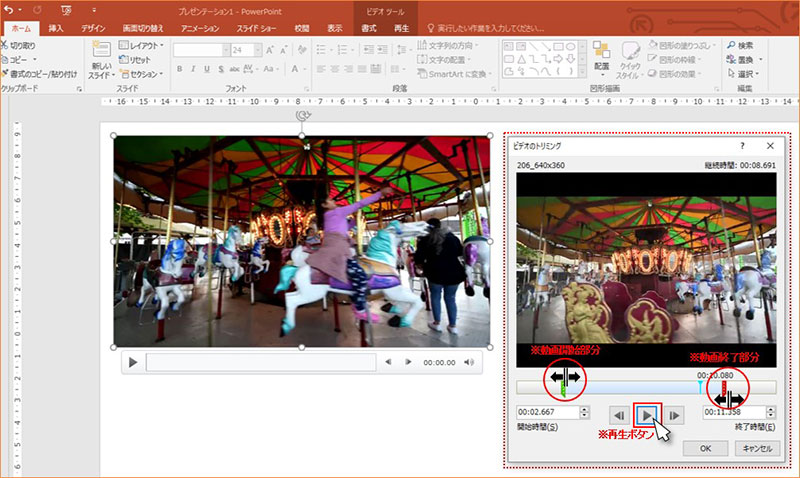The width and height of the screenshot is (800, 478).
Task: Open the 再生 (Playback) video tools tab
Action: coord(401,29)
